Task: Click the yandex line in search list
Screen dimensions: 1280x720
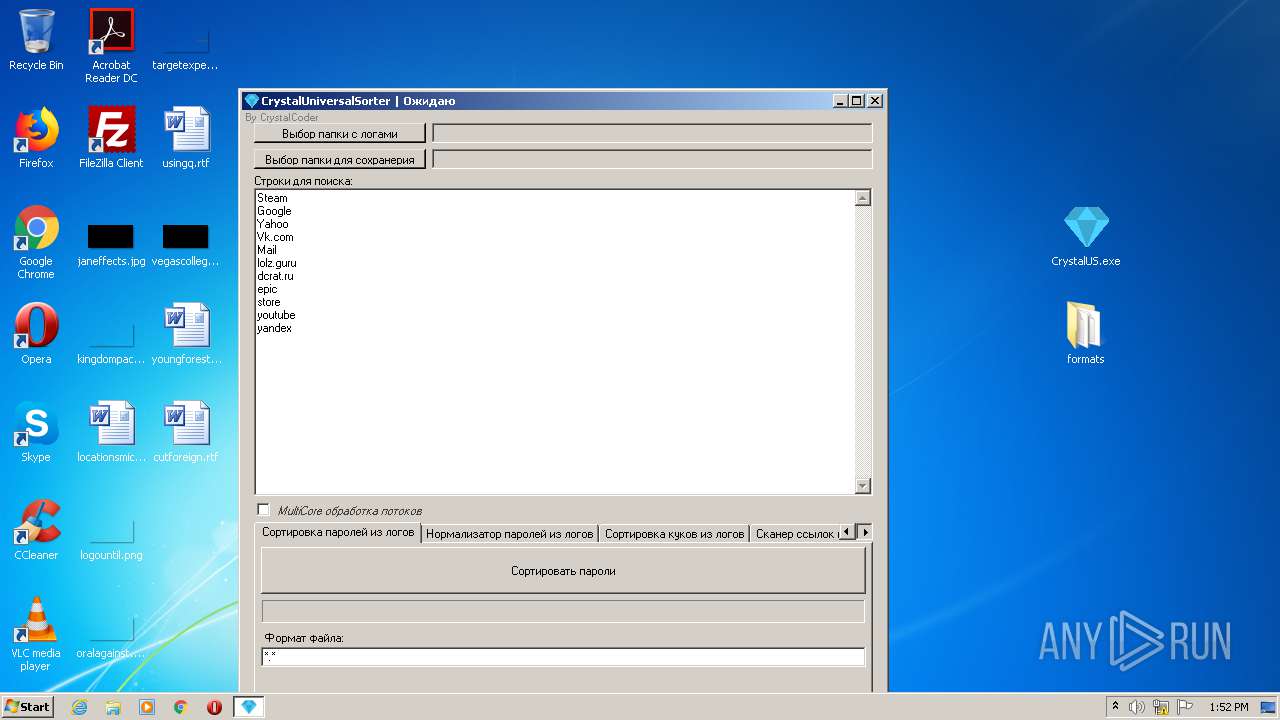Action: point(274,328)
